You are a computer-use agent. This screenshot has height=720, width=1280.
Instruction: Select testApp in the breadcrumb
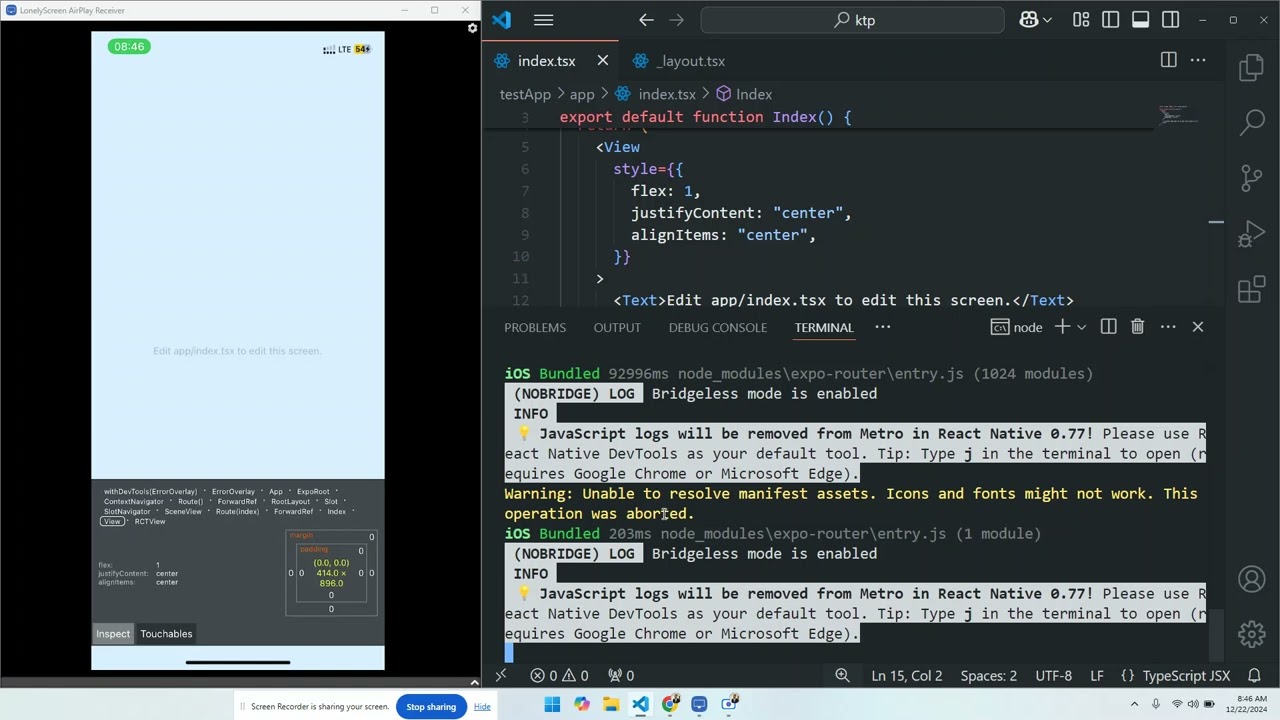click(525, 94)
